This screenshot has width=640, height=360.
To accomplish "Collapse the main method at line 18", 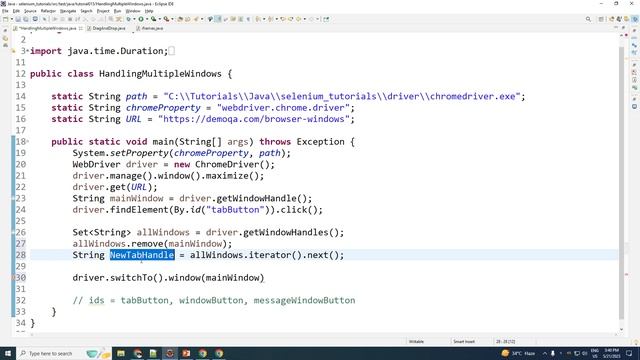I will tap(28, 141).
